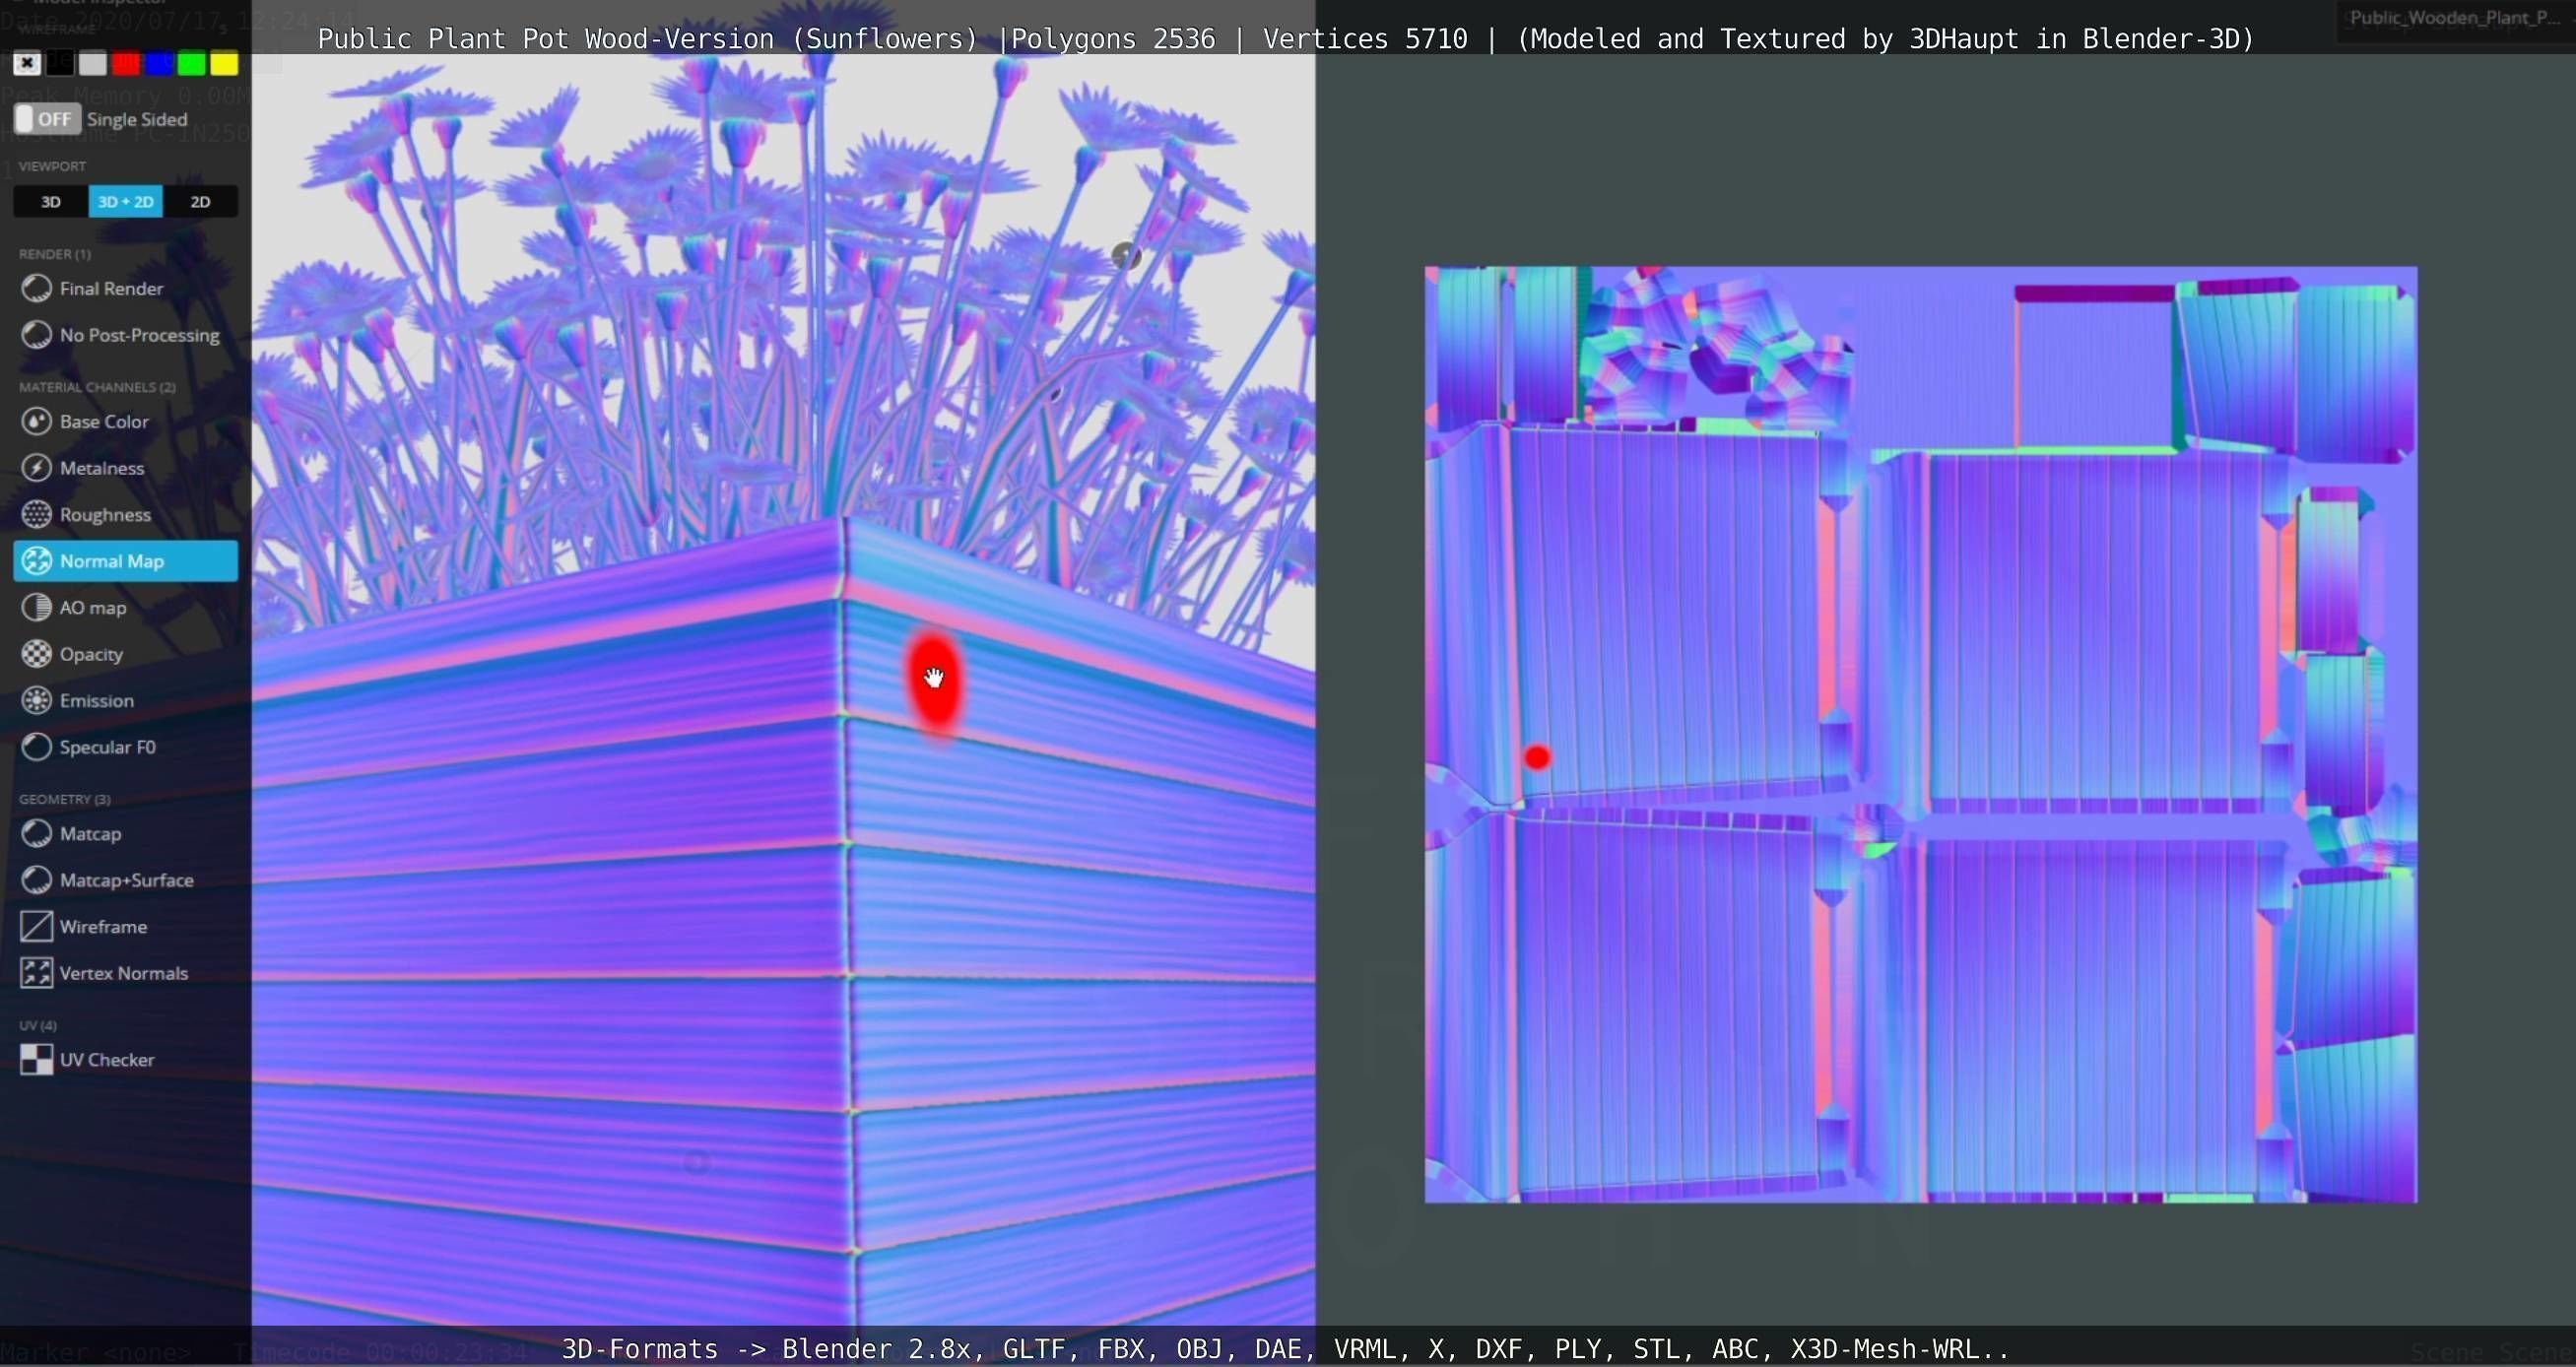Display Vertex Normals geometry view

pyautogui.click(x=122, y=973)
